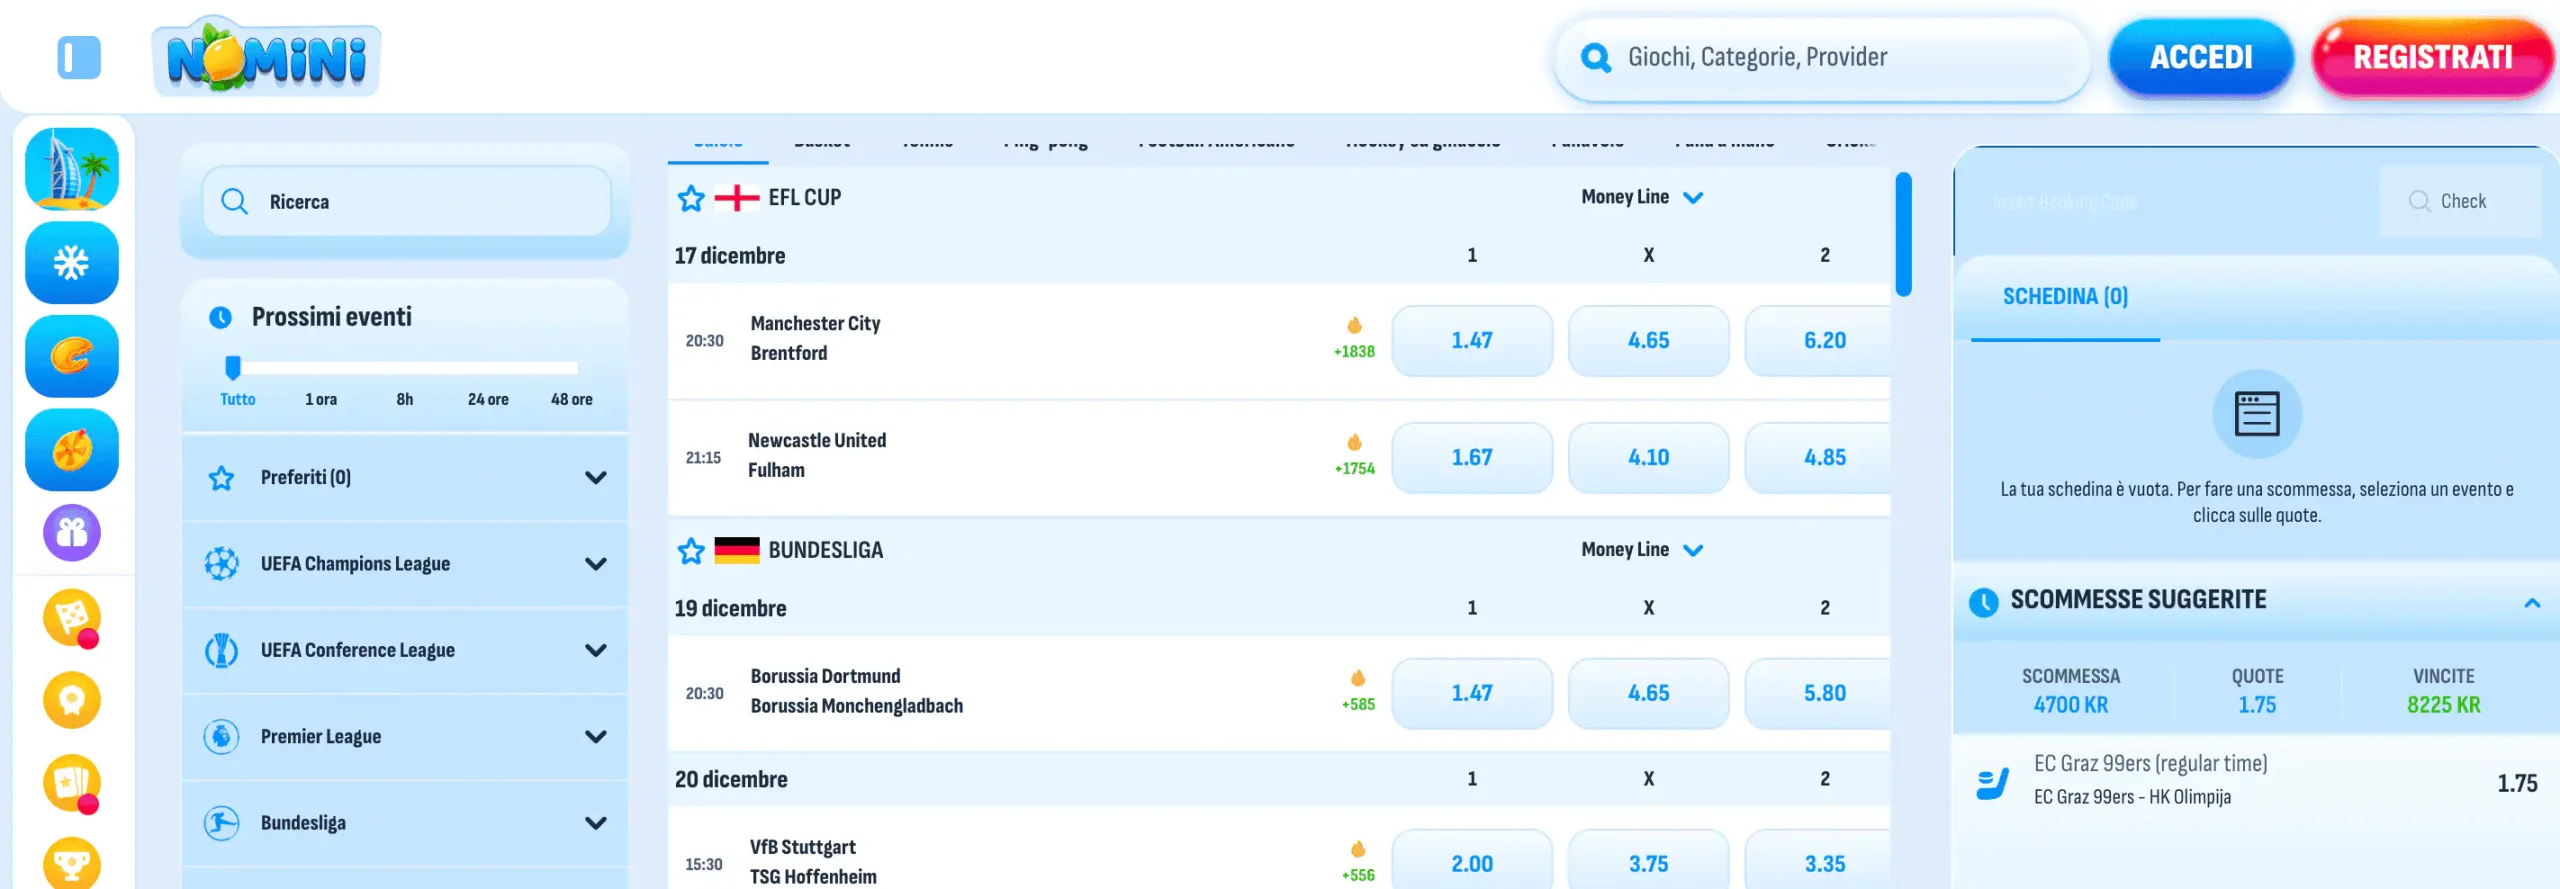Viewport: 2560px width, 889px height.
Task: Click the hockey stick icon for EC Graz 99ers
Action: (x=1992, y=783)
